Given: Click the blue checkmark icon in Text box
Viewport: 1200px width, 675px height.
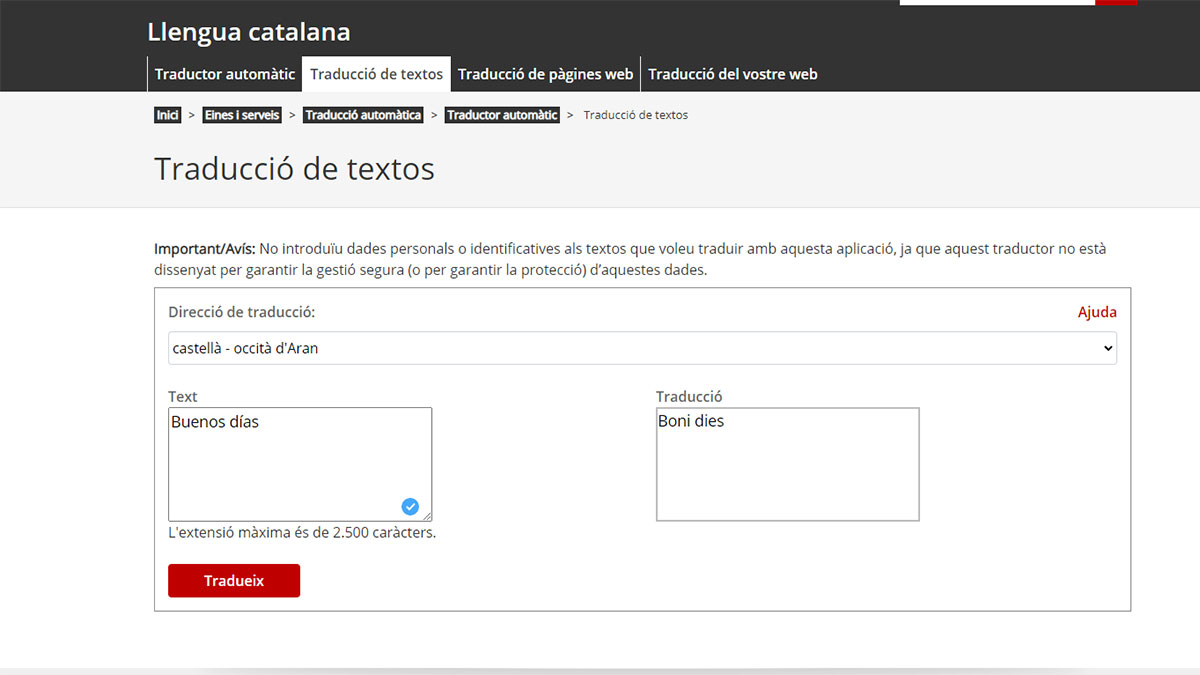Looking at the screenshot, I should pyautogui.click(x=410, y=506).
